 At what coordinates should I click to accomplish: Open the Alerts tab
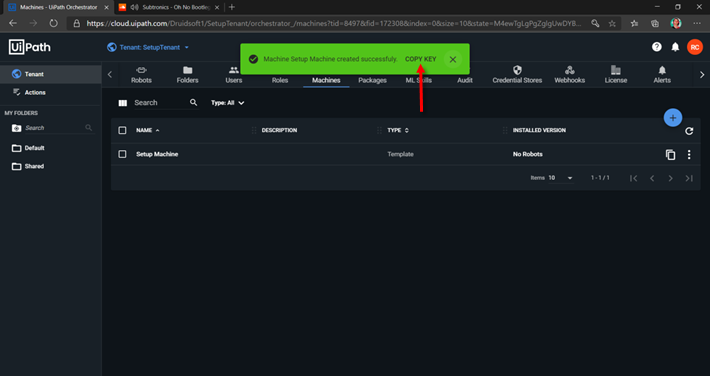tap(662, 75)
